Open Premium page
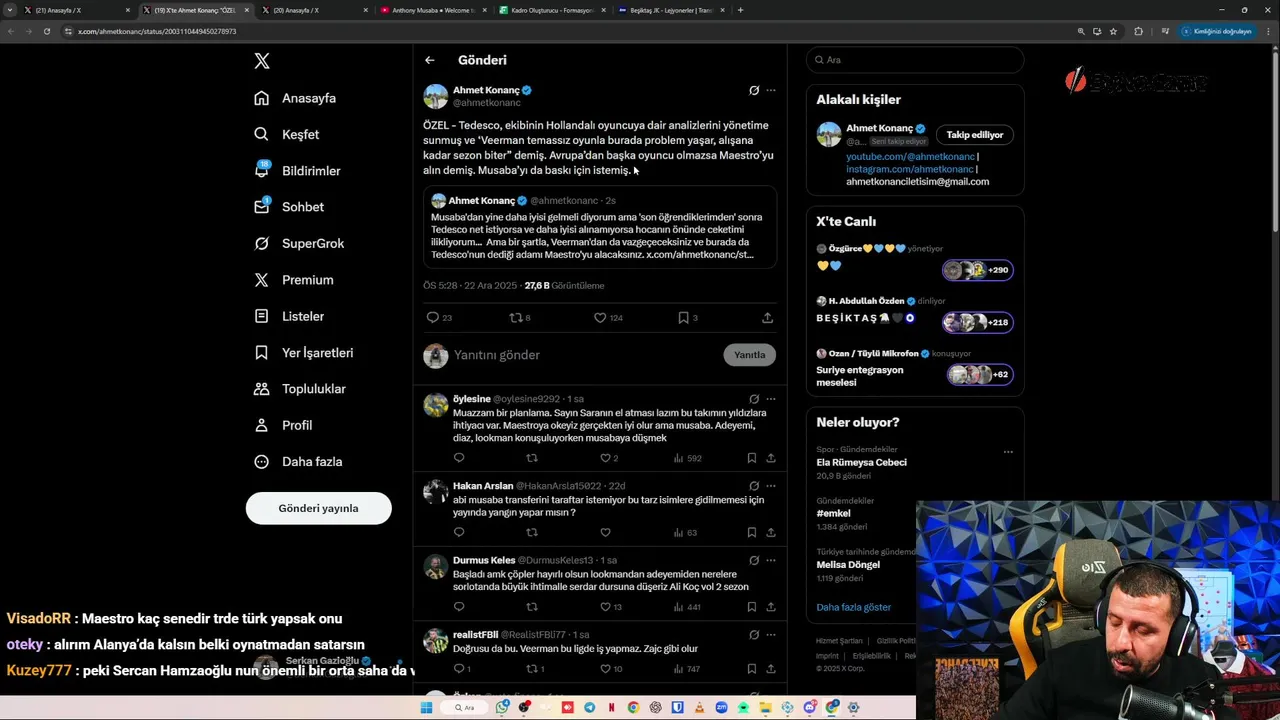The image size is (1280, 720). coord(294,280)
